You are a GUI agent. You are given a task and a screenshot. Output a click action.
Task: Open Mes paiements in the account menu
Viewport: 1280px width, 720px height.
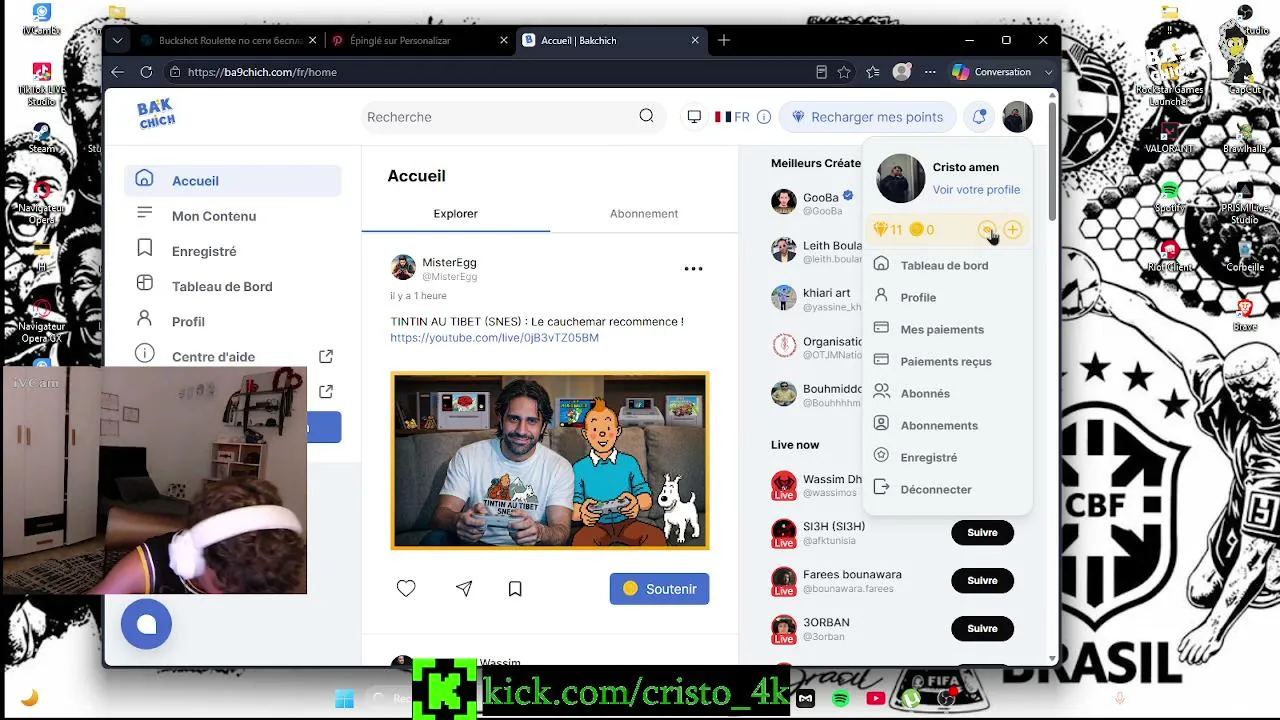pos(946,329)
